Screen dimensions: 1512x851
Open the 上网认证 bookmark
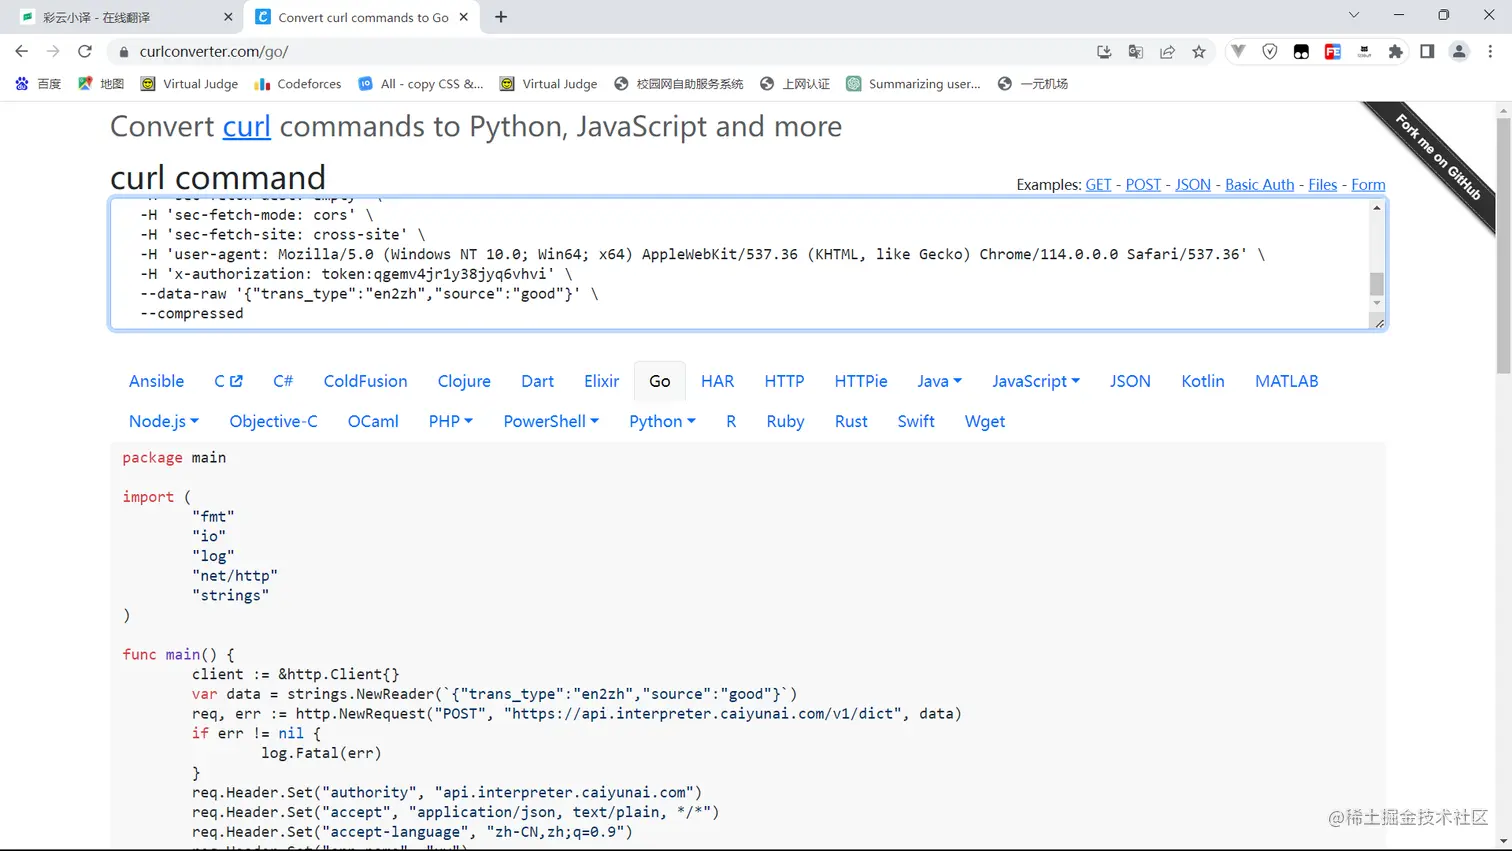795,84
